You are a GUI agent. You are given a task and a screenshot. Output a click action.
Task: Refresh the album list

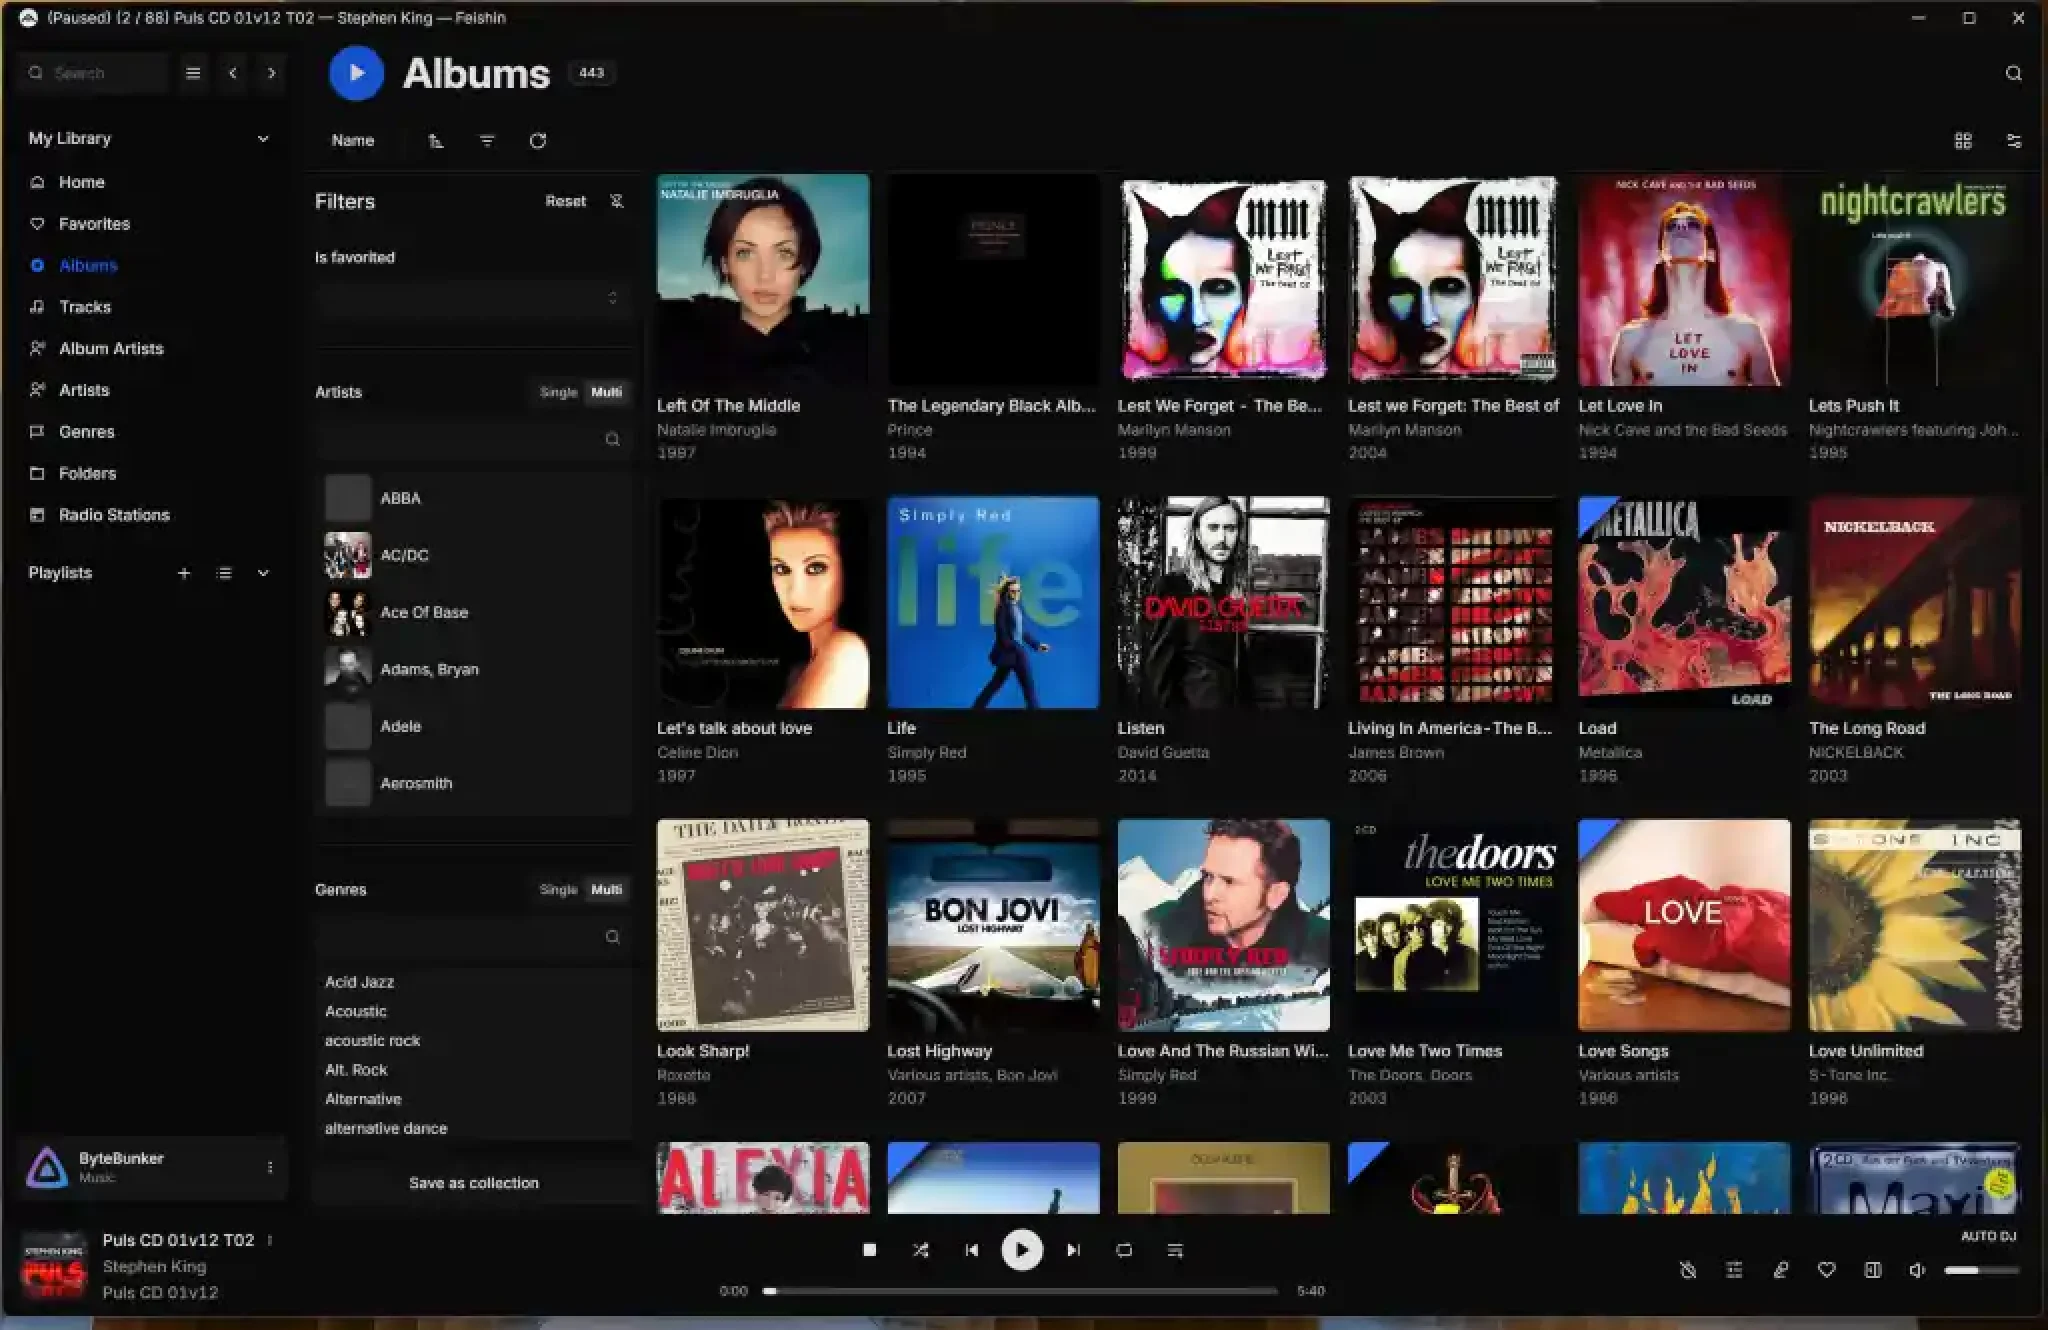pos(538,141)
